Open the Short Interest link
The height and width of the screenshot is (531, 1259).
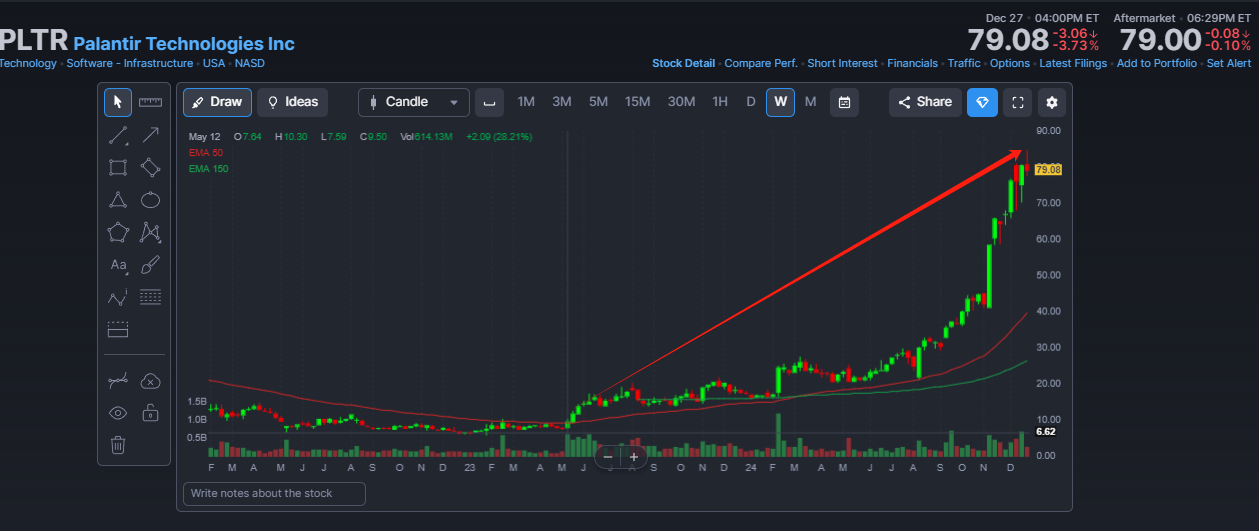click(x=842, y=63)
